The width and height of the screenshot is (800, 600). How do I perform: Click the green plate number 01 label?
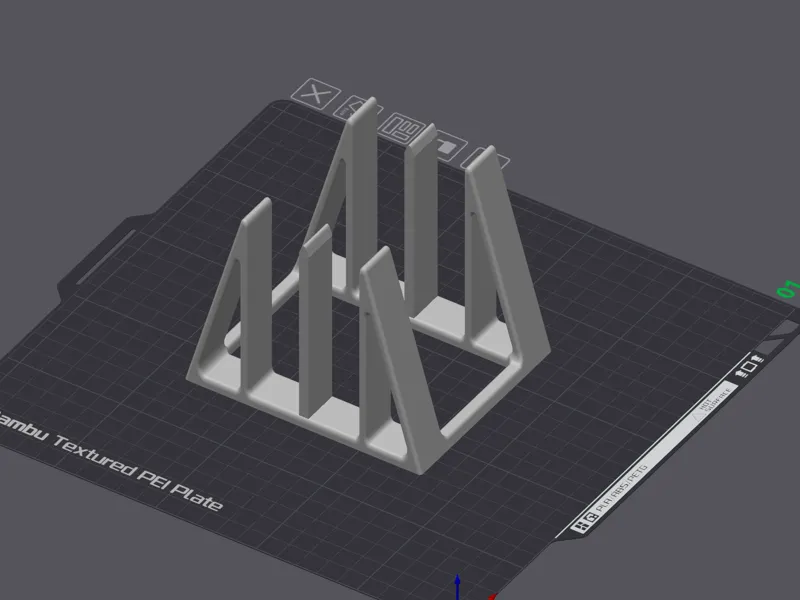(x=788, y=289)
